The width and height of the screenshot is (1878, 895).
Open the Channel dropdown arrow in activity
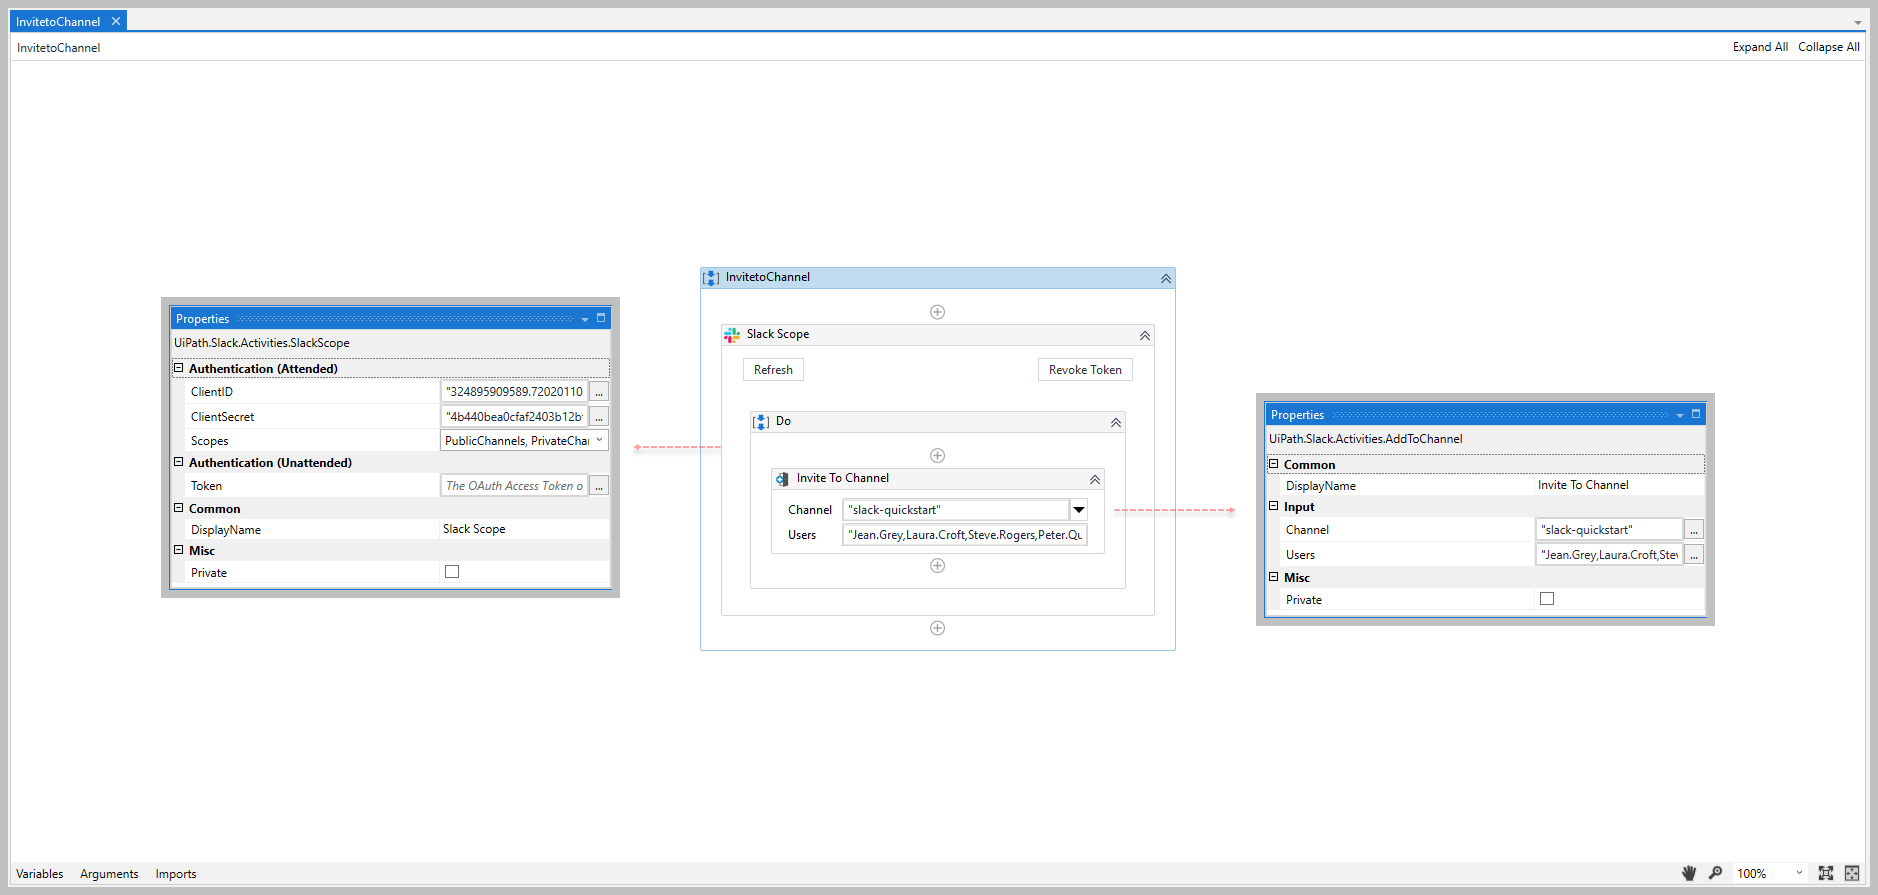click(1079, 510)
